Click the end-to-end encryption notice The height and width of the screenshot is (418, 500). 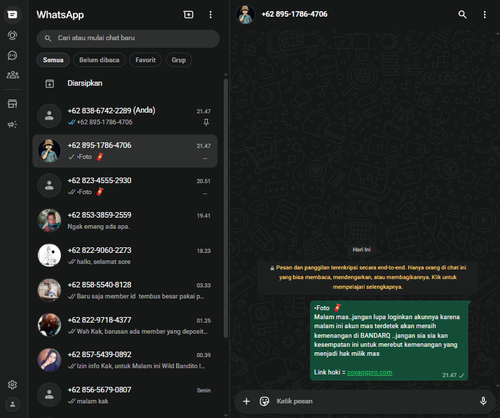pos(368,277)
